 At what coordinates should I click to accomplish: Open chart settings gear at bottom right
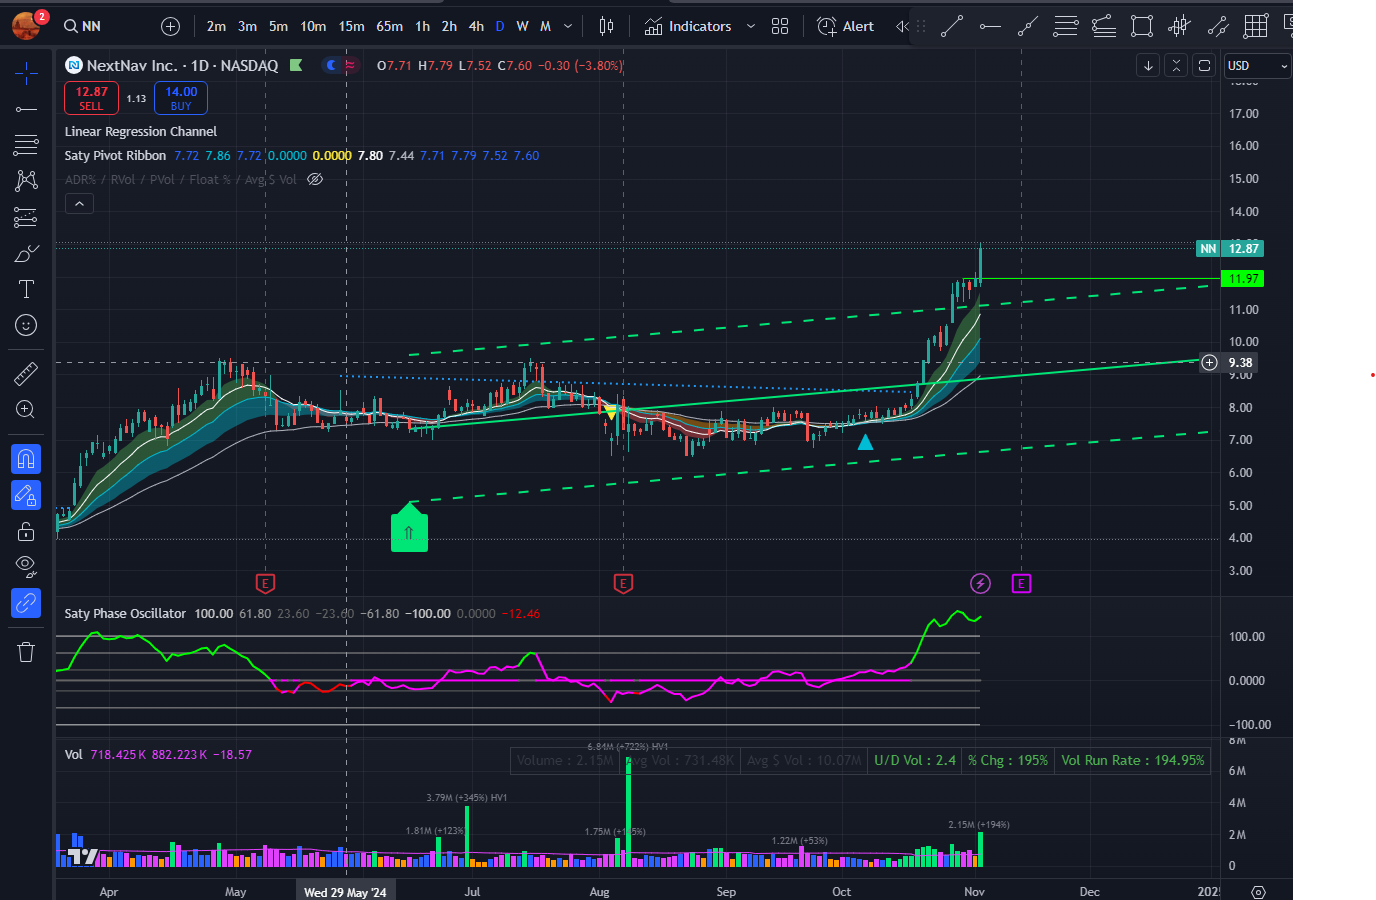pos(1259,892)
